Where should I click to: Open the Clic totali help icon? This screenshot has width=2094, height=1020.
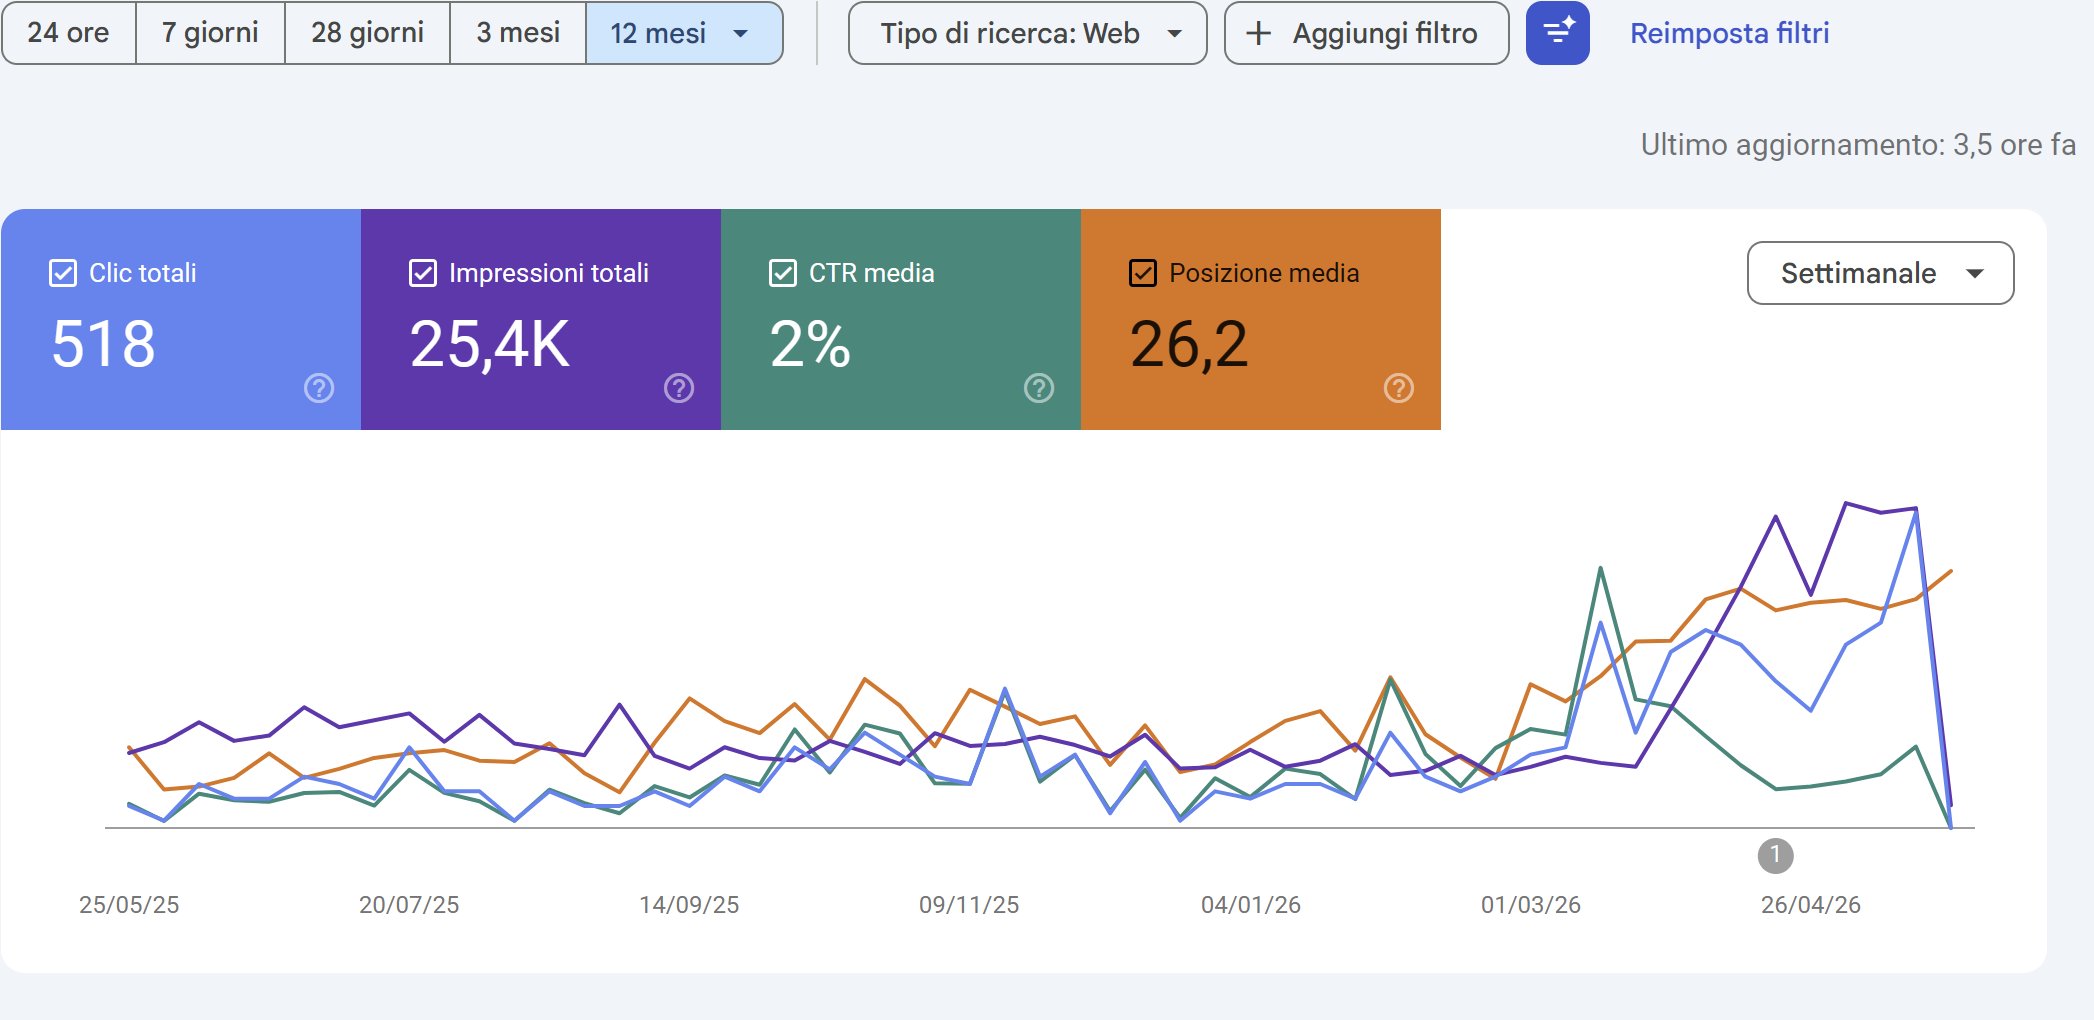click(x=319, y=388)
